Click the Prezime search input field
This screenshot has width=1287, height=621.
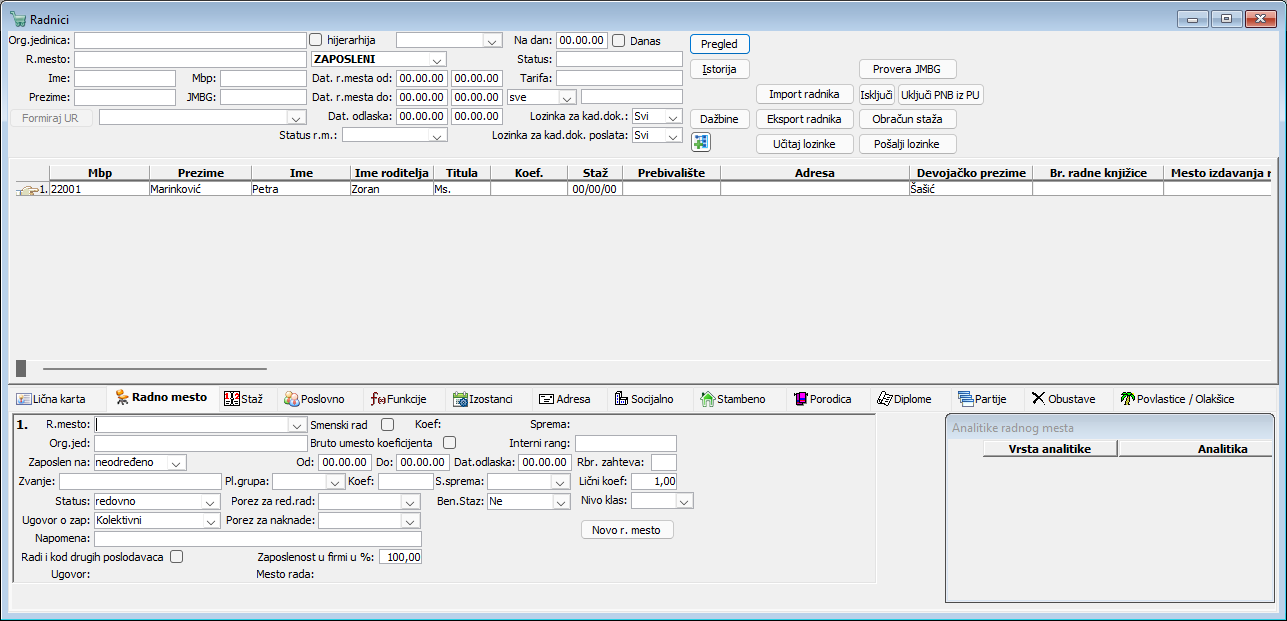click(x=125, y=97)
